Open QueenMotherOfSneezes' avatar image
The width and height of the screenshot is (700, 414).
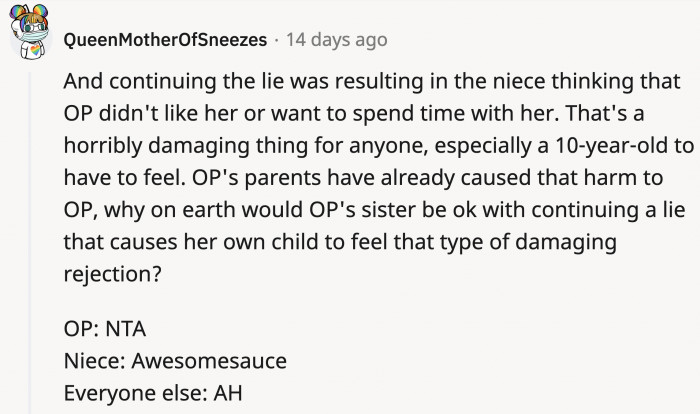pos(29,31)
